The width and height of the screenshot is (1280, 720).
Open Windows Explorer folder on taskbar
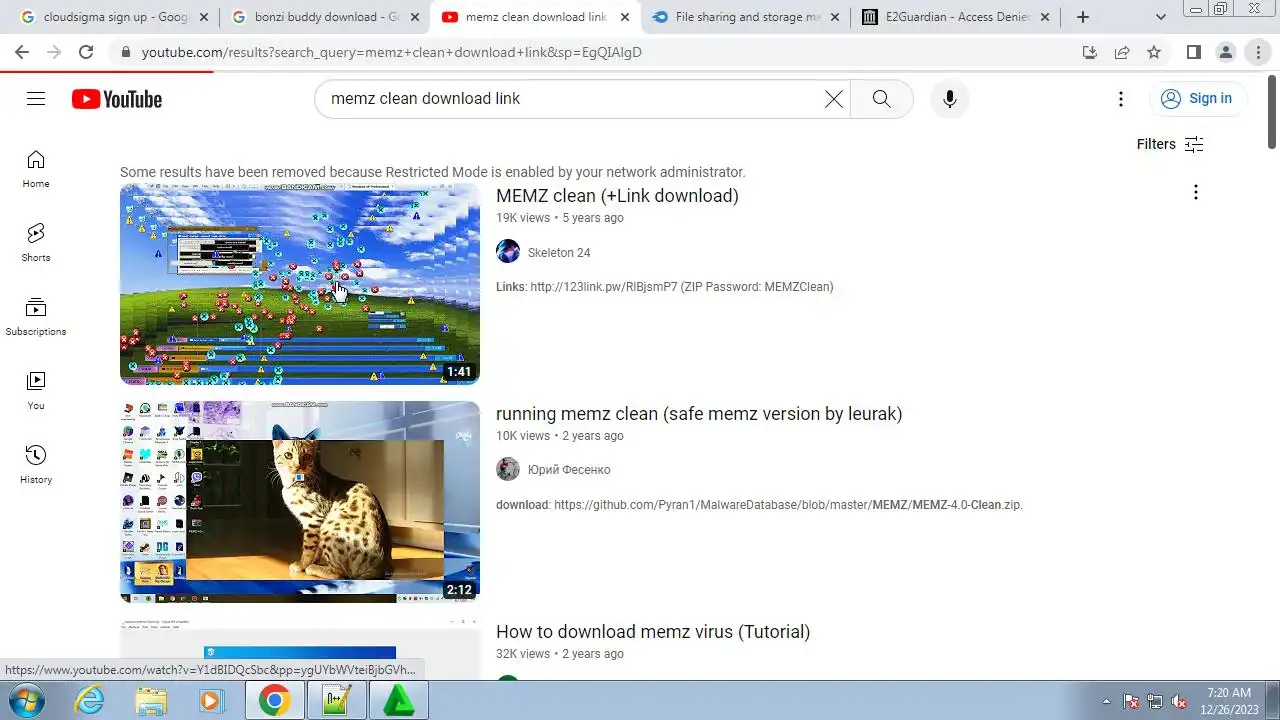pyautogui.click(x=151, y=700)
